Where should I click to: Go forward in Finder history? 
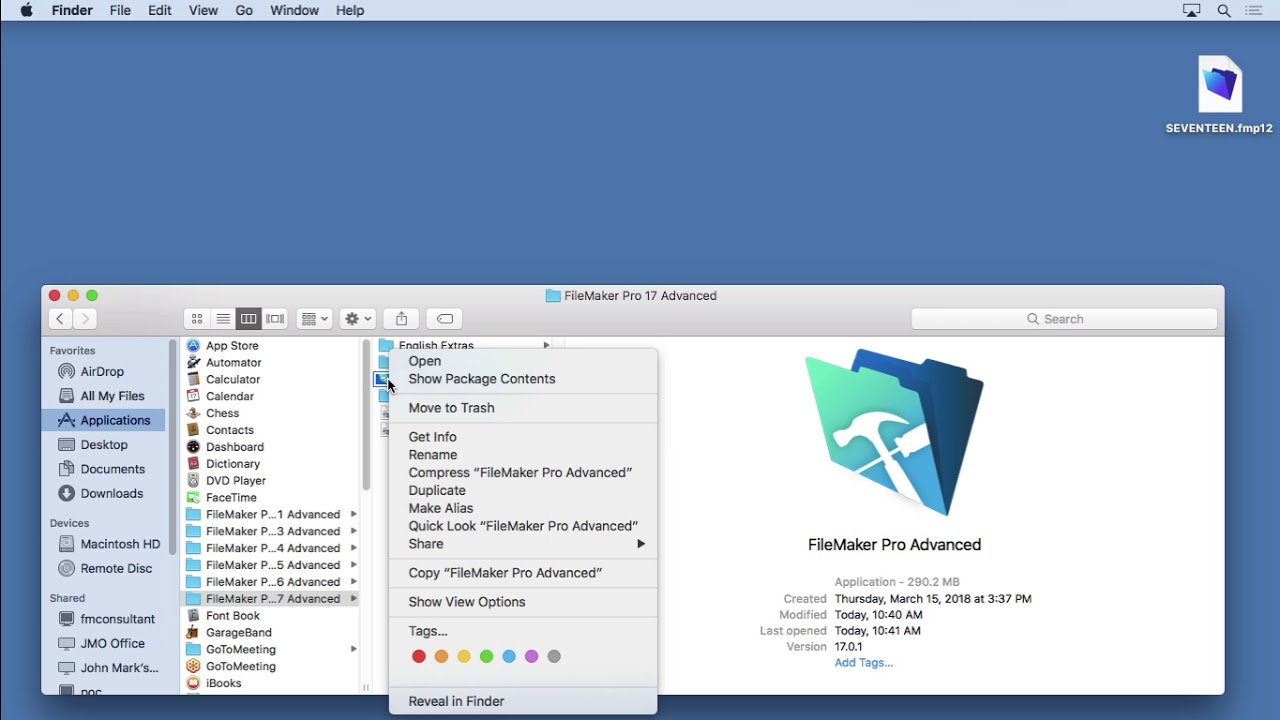click(x=85, y=319)
